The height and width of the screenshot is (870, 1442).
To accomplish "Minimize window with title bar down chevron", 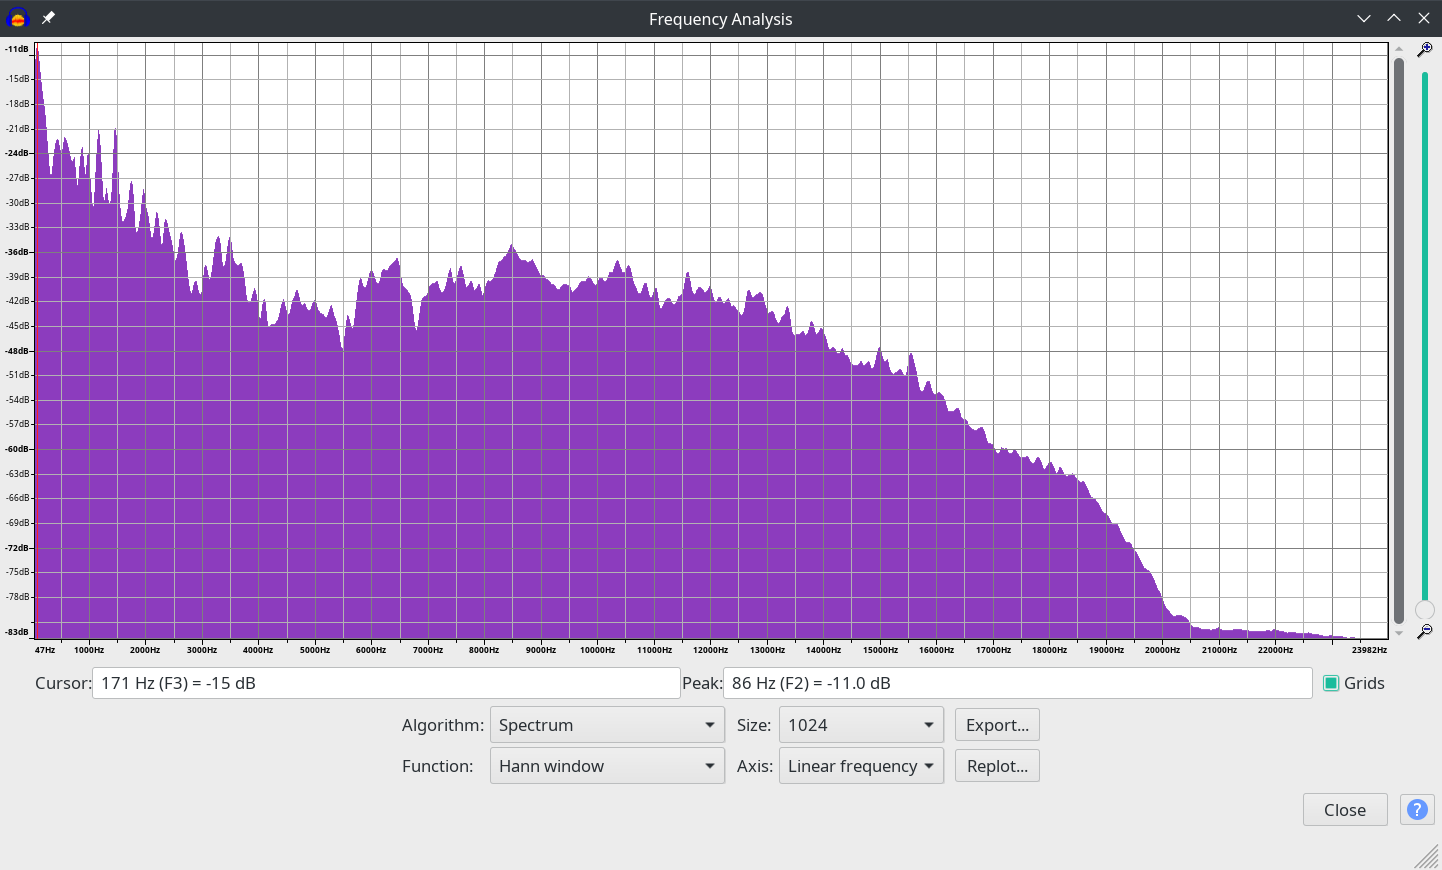I will 1364,19.
